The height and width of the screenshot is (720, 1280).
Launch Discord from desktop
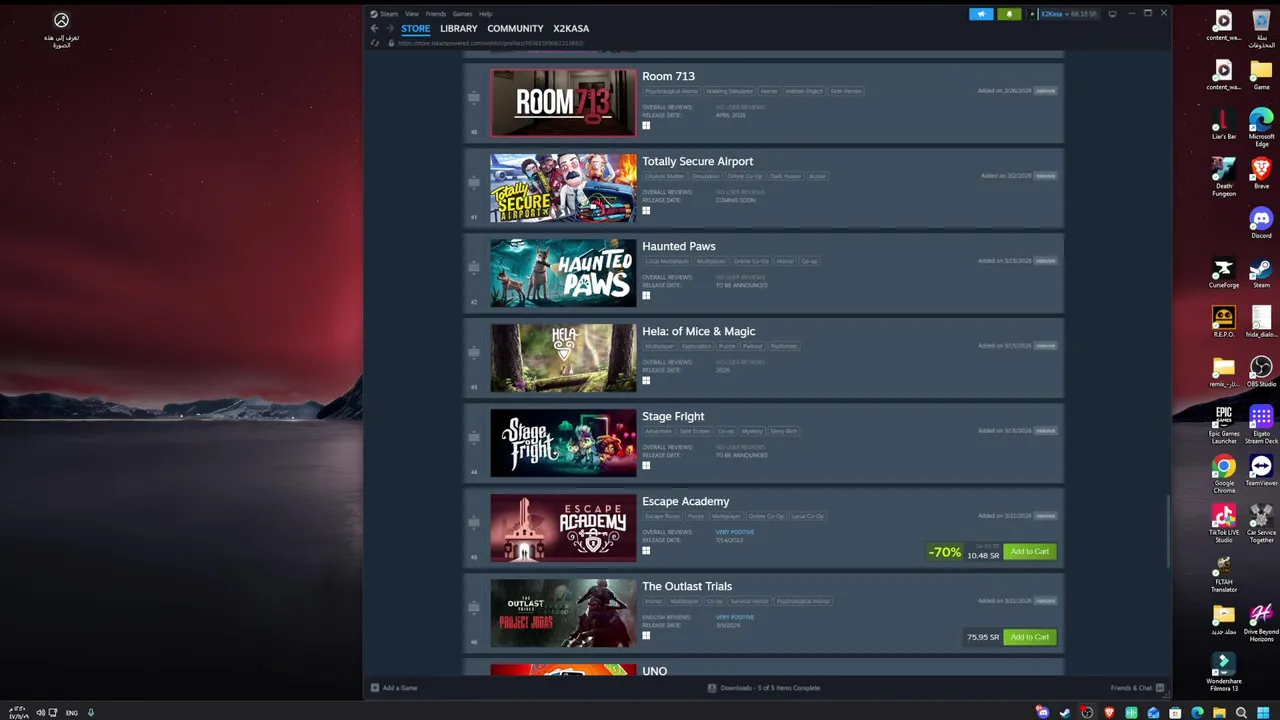pyautogui.click(x=1261, y=223)
